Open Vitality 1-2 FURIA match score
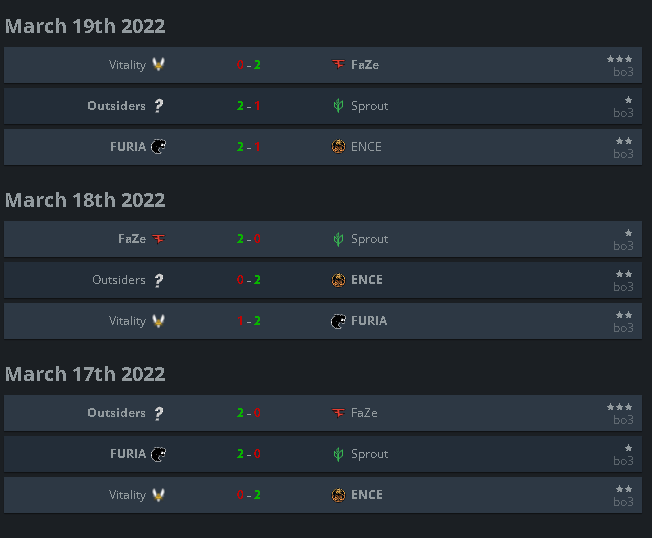The image size is (652, 538). pyautogui.click(x=249, y=321)
